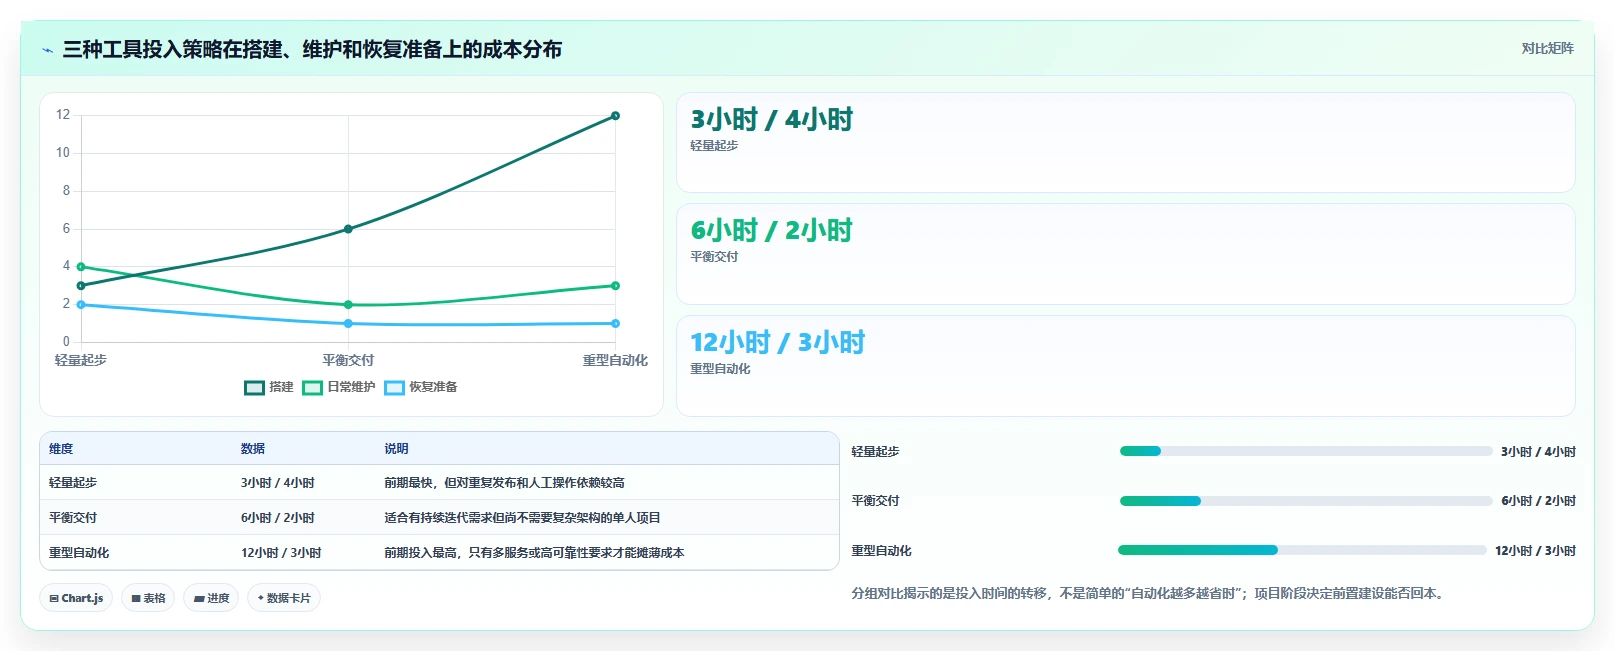Click description 前期投入最高，只有多服务或高可靠性要求才能摊薄成本
The height and width of the screenshot is (651, 1615).
(534, 553)
